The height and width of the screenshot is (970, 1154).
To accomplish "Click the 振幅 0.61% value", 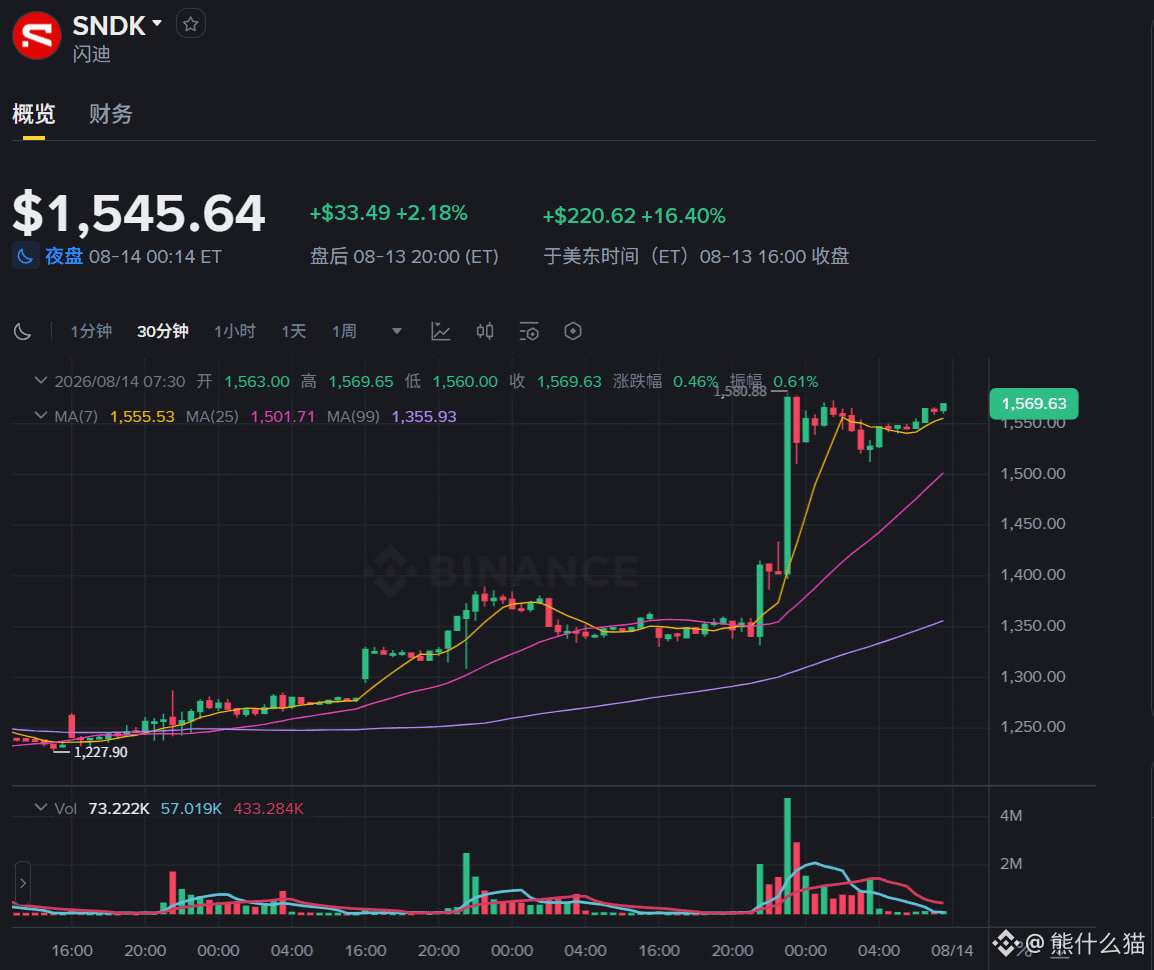I will 796,381.
